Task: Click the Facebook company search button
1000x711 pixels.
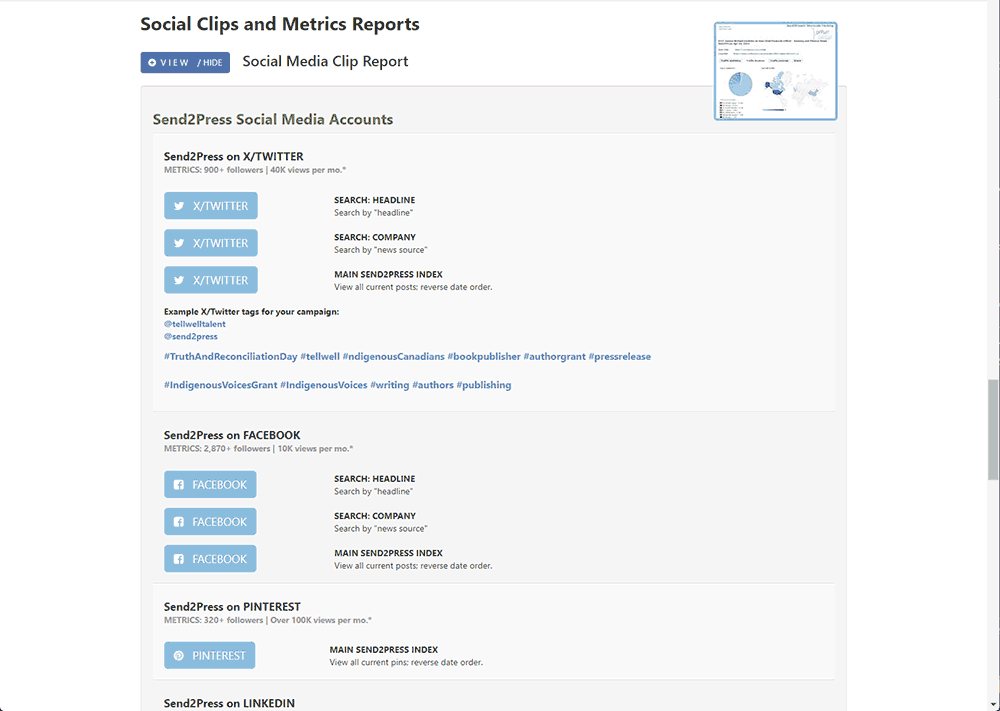Action: tap(210, 522)
